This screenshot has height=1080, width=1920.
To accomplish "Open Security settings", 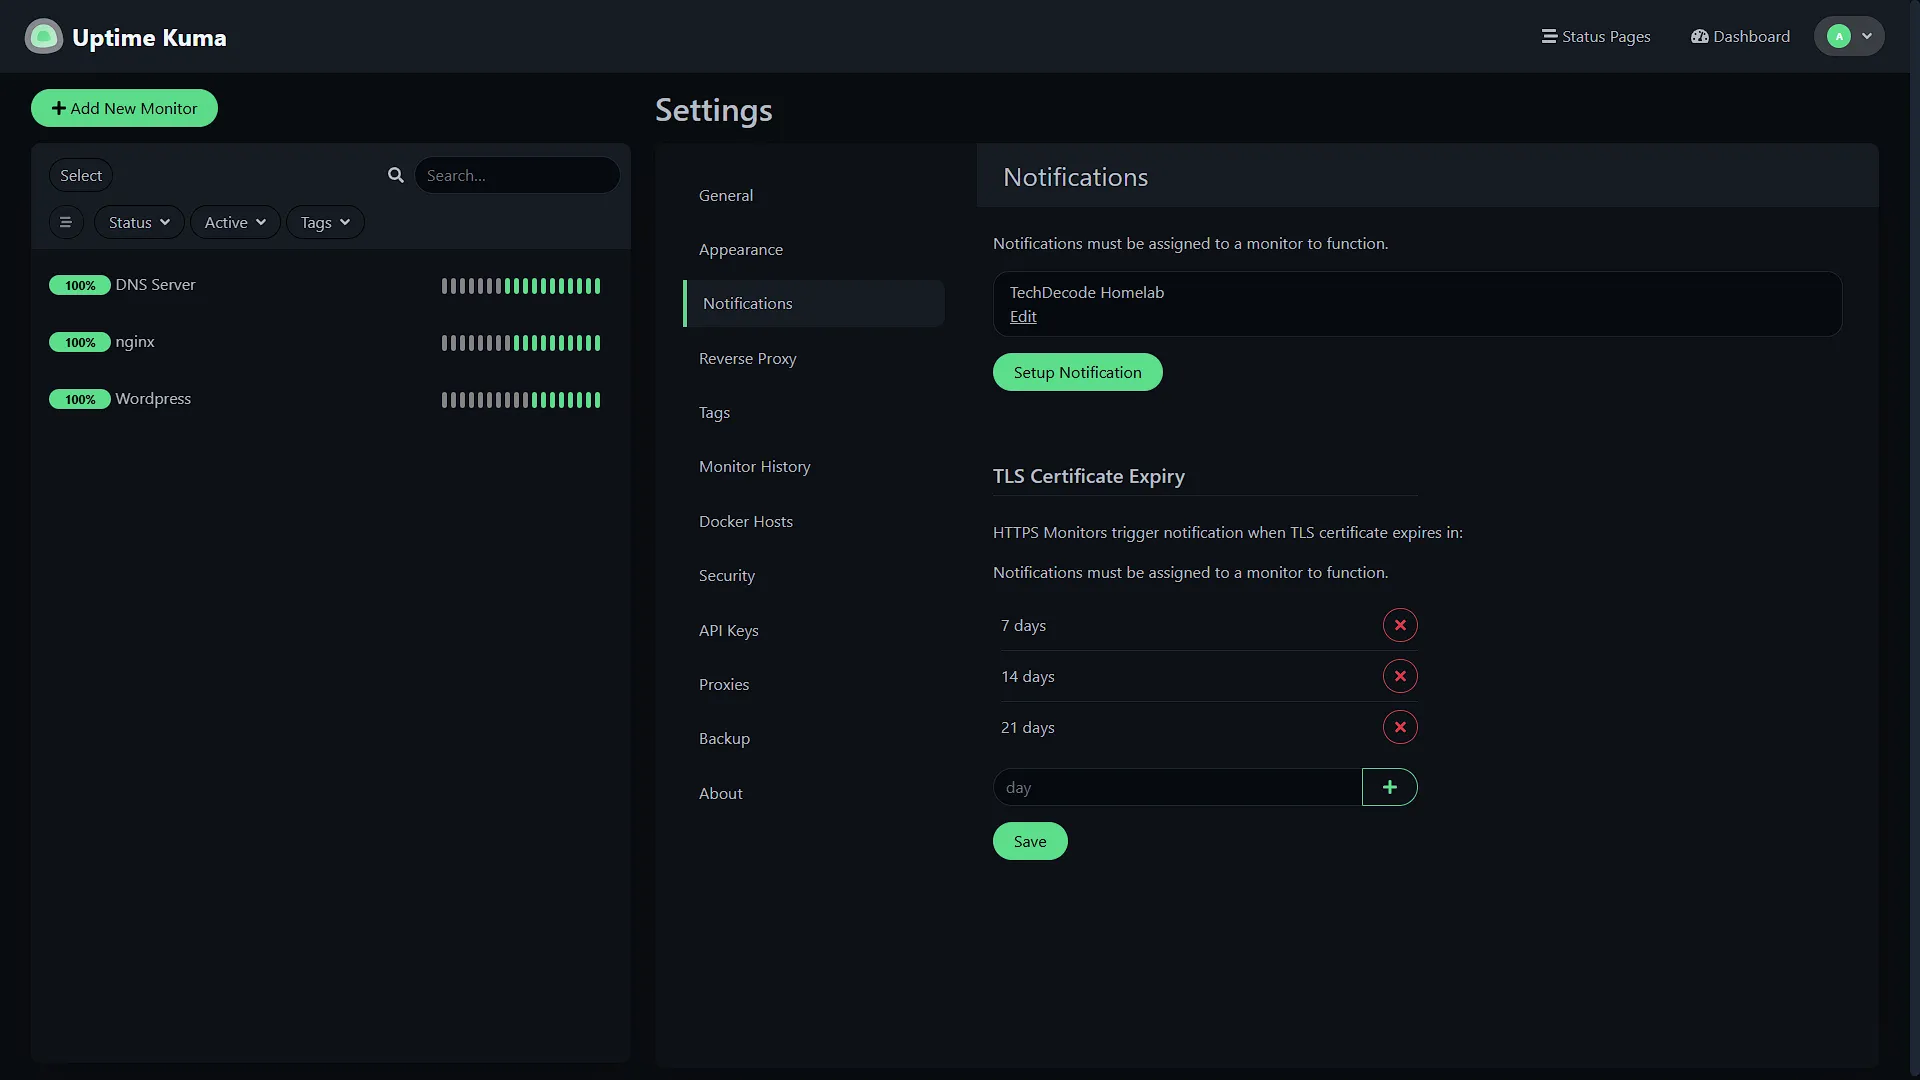I will [813, 575].
